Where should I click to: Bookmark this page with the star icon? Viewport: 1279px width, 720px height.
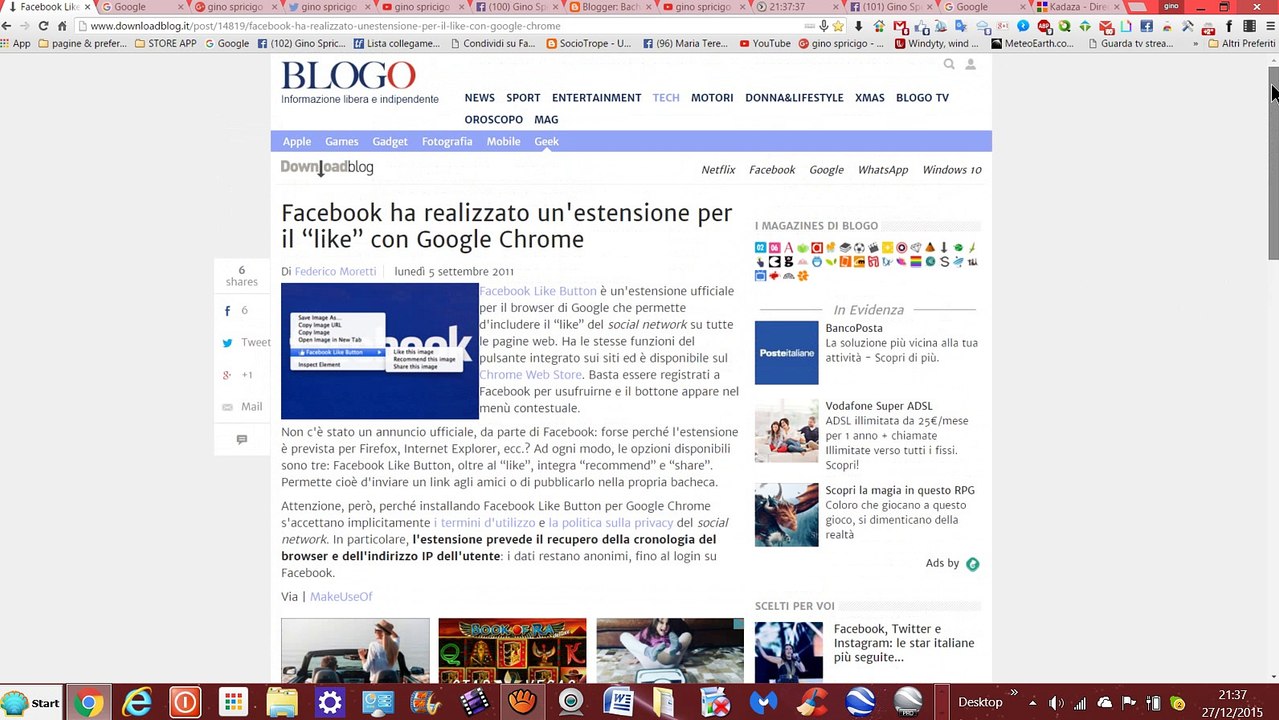point(839,26)
